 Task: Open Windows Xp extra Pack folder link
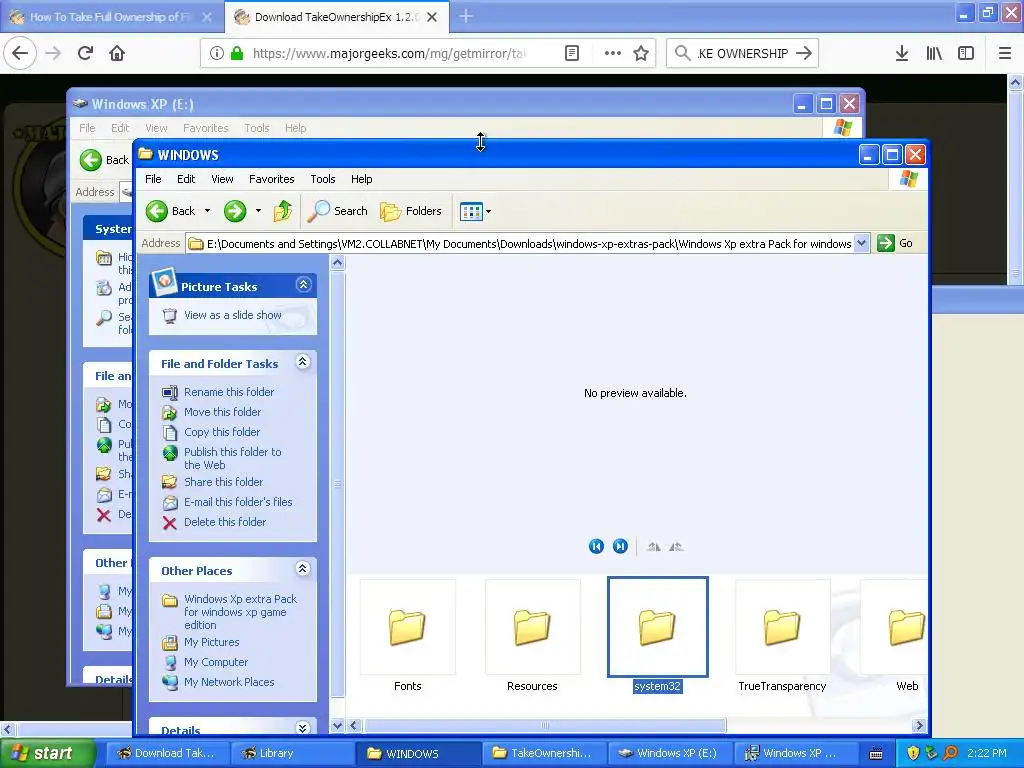pyautogui.click(x=240, y=612)
